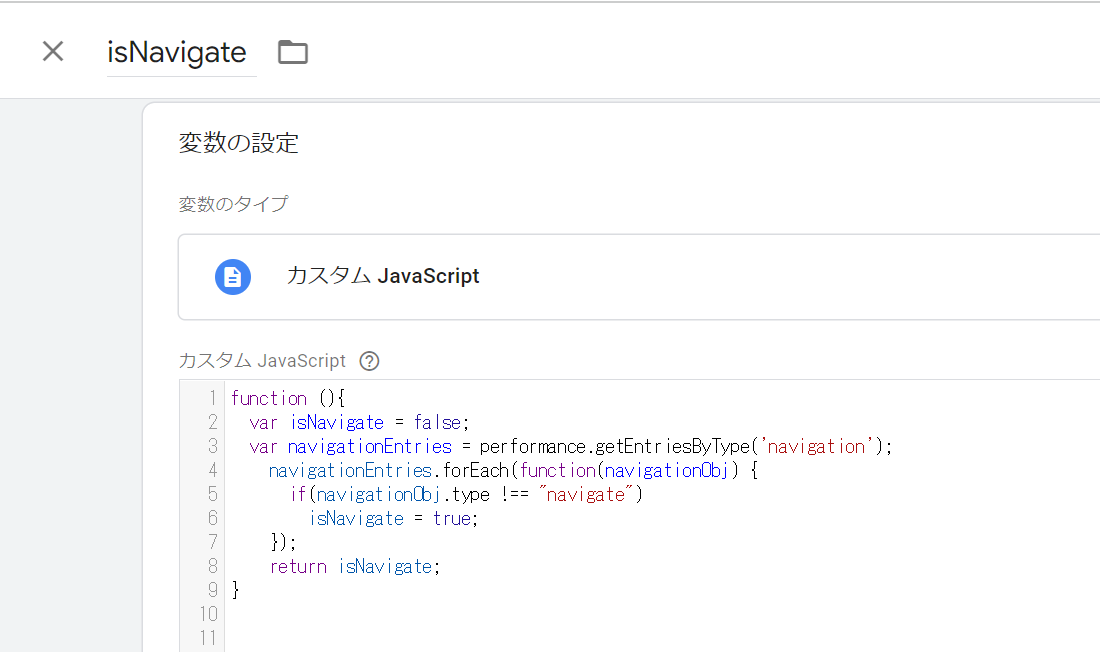
Task: Place cursor in the if(navigationObj.type) line
Action: point(466,494)
